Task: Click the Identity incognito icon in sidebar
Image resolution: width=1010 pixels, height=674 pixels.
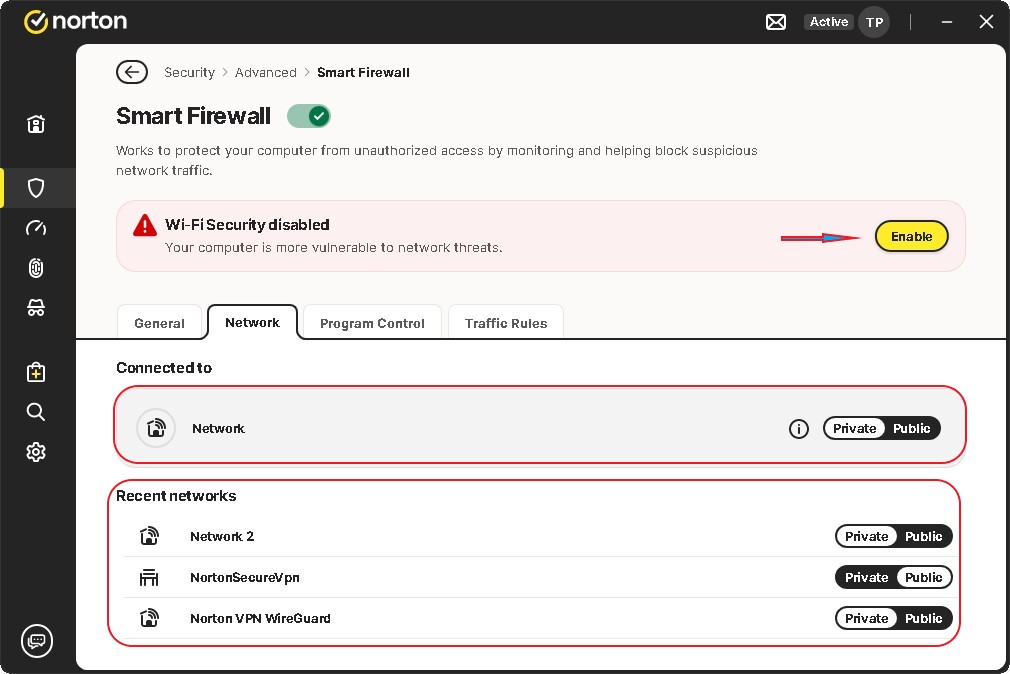Action: tap(36, 309)
